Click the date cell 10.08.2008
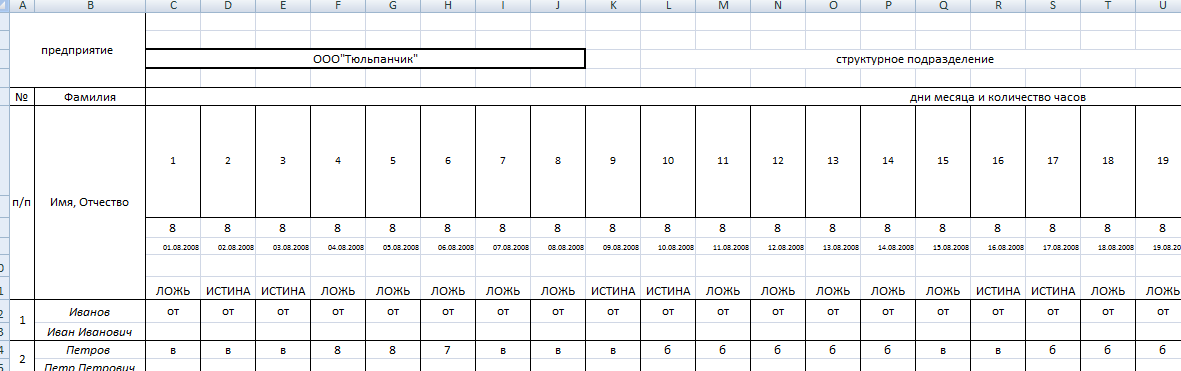The width and height of the screenshot is (1181, 371). (667, 247)
